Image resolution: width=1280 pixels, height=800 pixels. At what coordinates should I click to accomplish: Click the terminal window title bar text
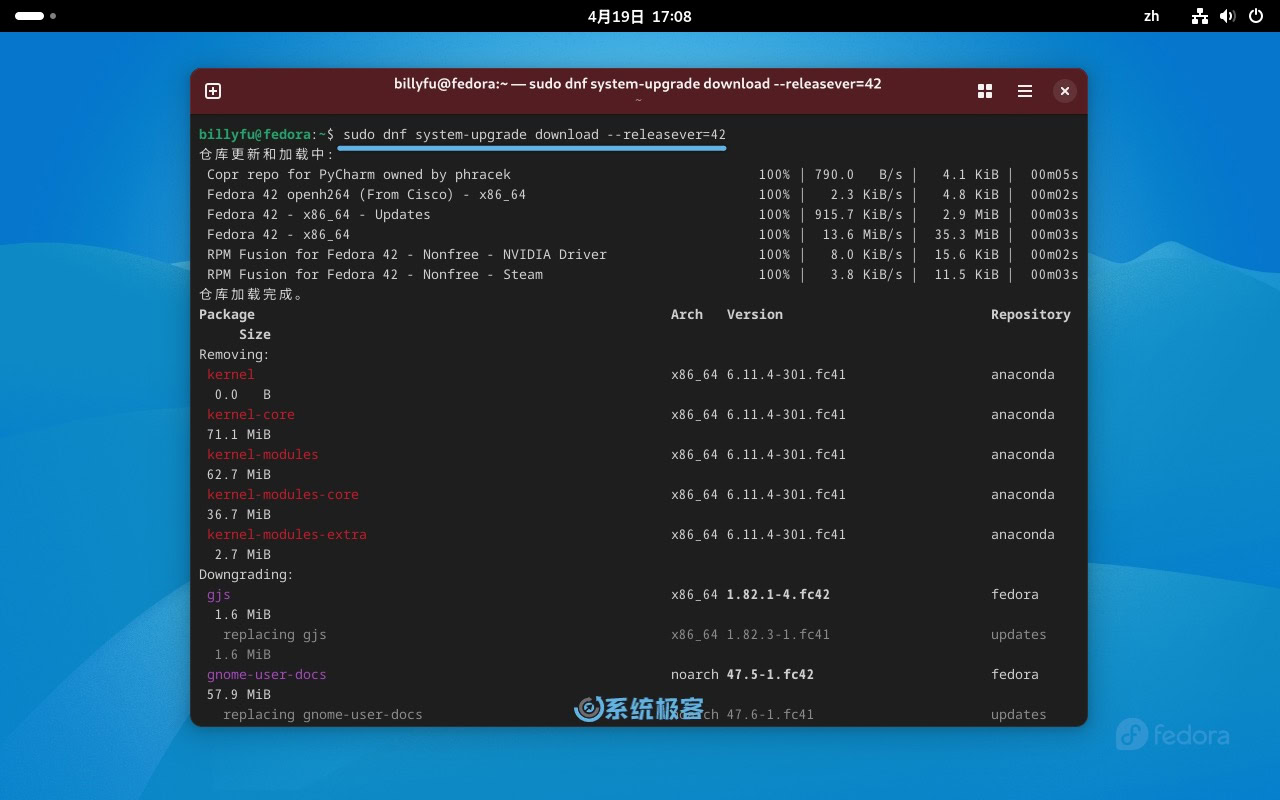(x=638, y=84)
